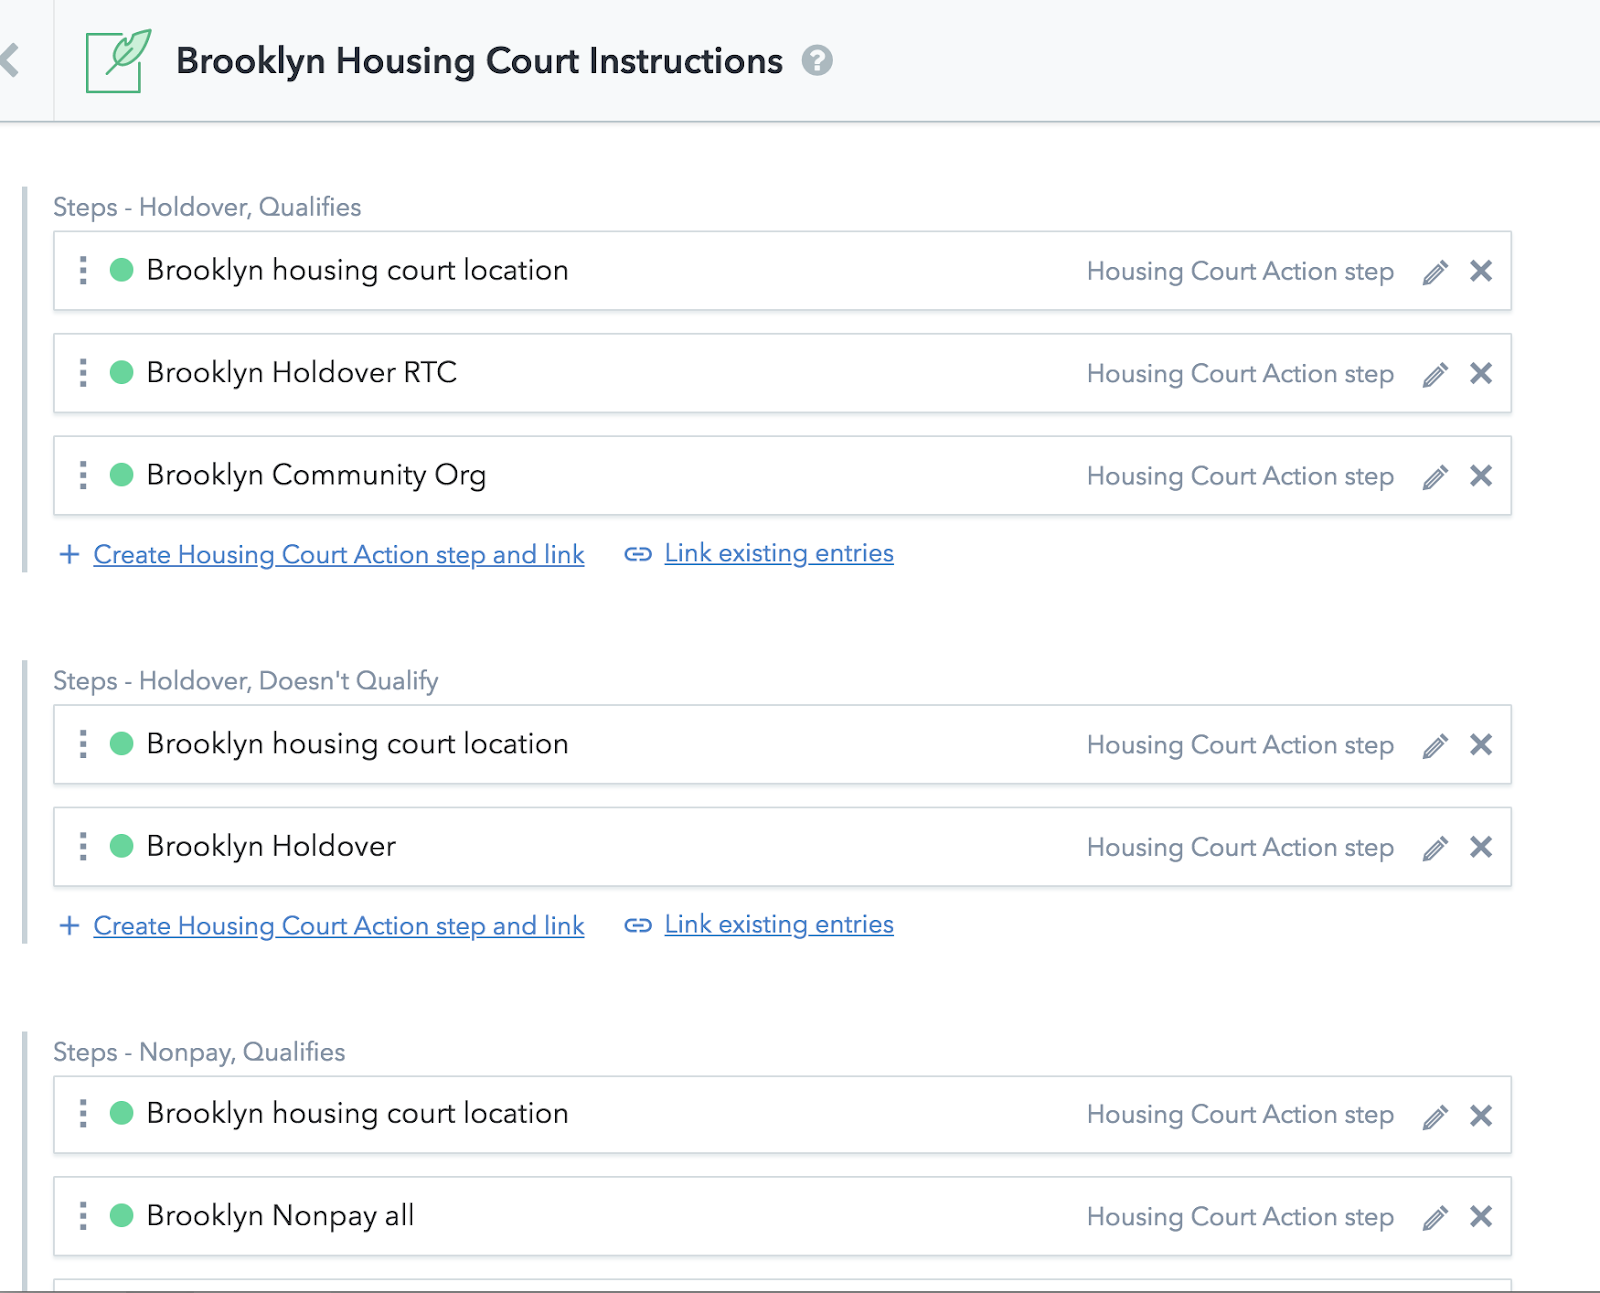
Task: Remove the Brooklyn Community Org entry
Action: tap(1481, 476)
